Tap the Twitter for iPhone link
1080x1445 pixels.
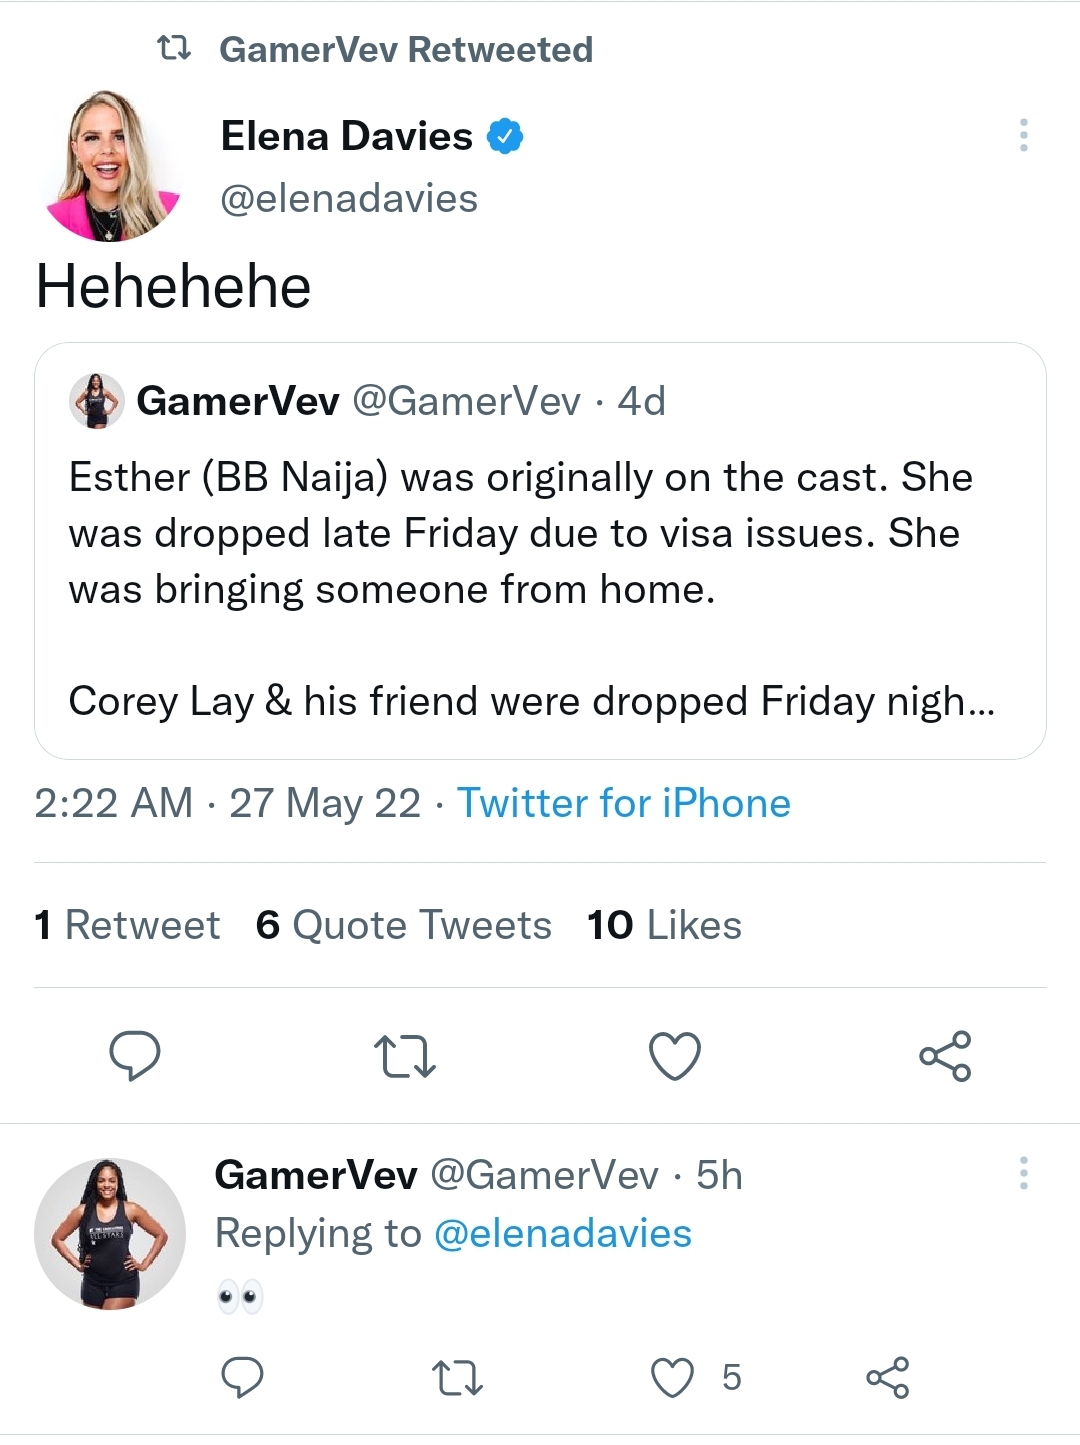point(624,803)
